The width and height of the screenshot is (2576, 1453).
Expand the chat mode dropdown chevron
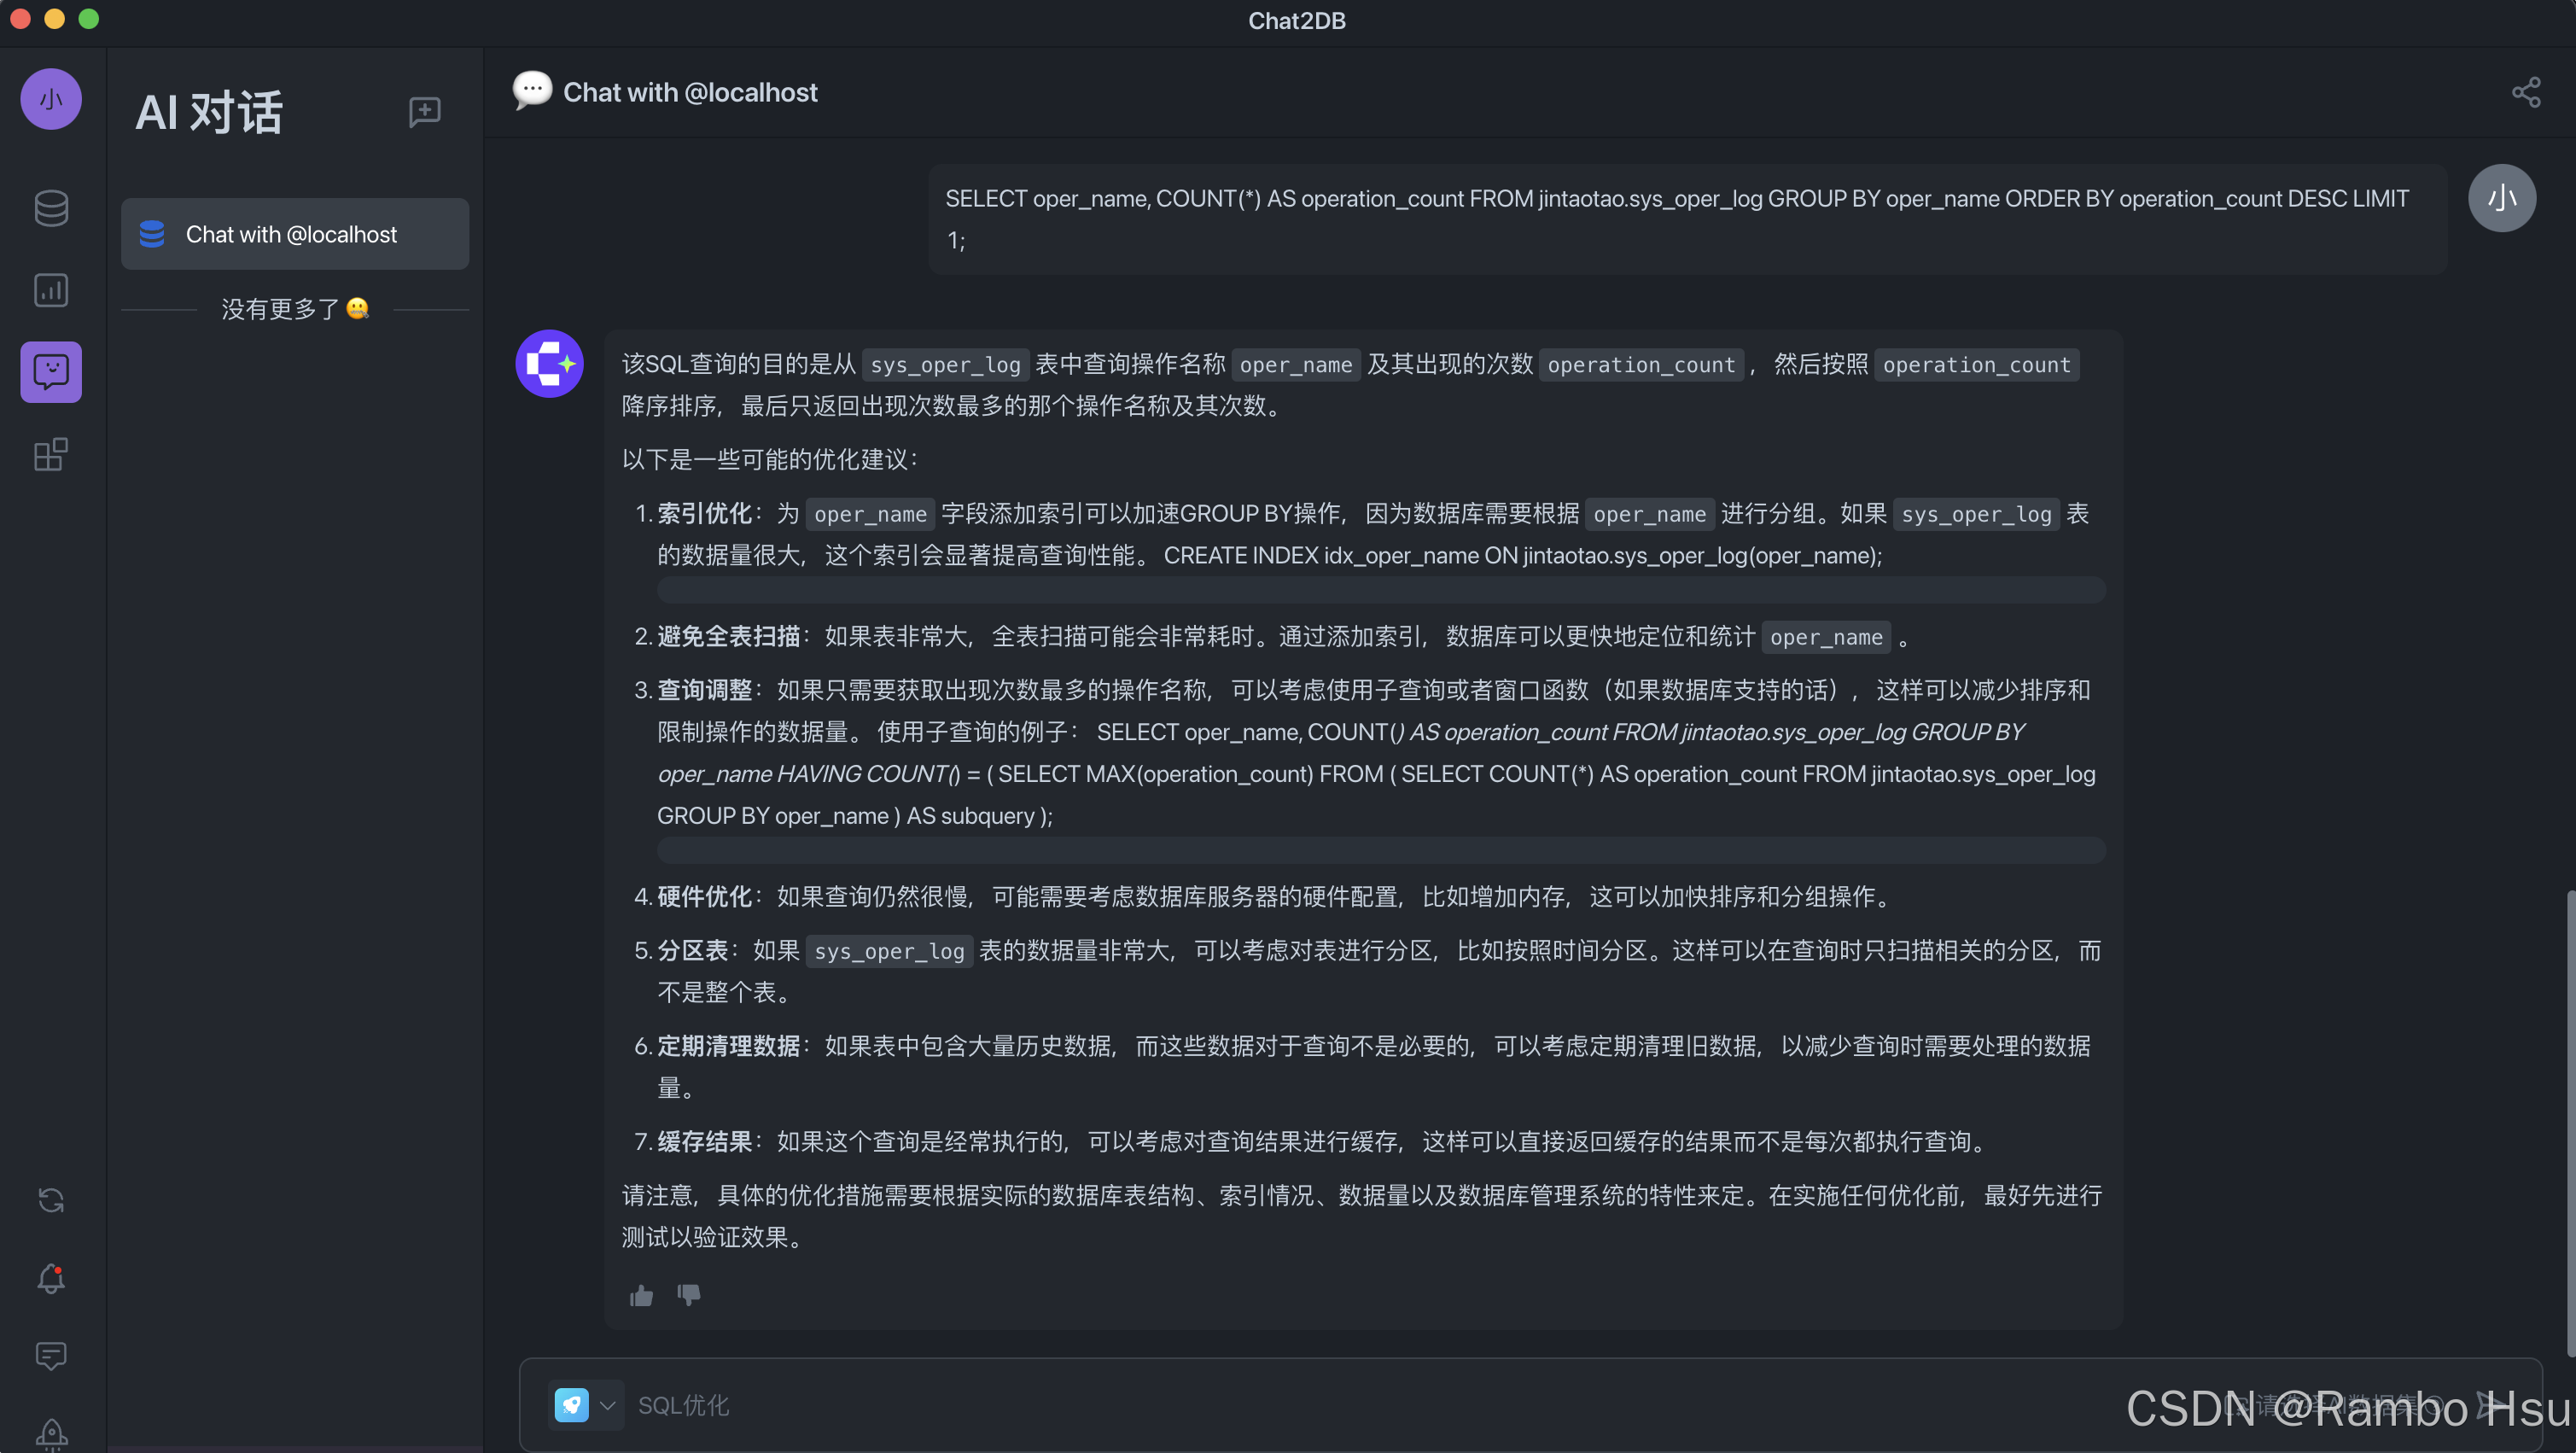(607, 1405)
